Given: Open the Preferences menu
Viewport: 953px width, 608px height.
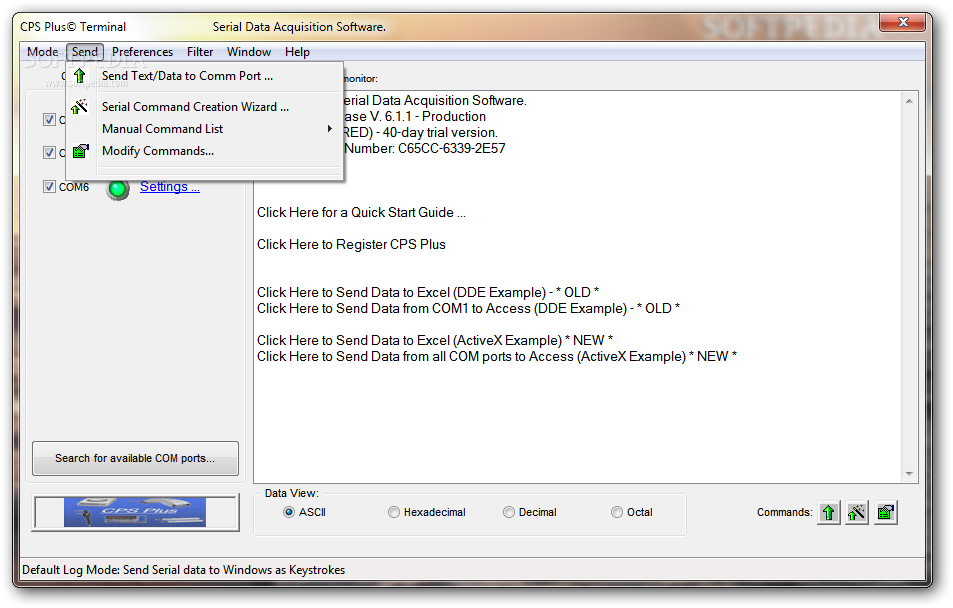Looking at the screenshot, I should [142, 52].
